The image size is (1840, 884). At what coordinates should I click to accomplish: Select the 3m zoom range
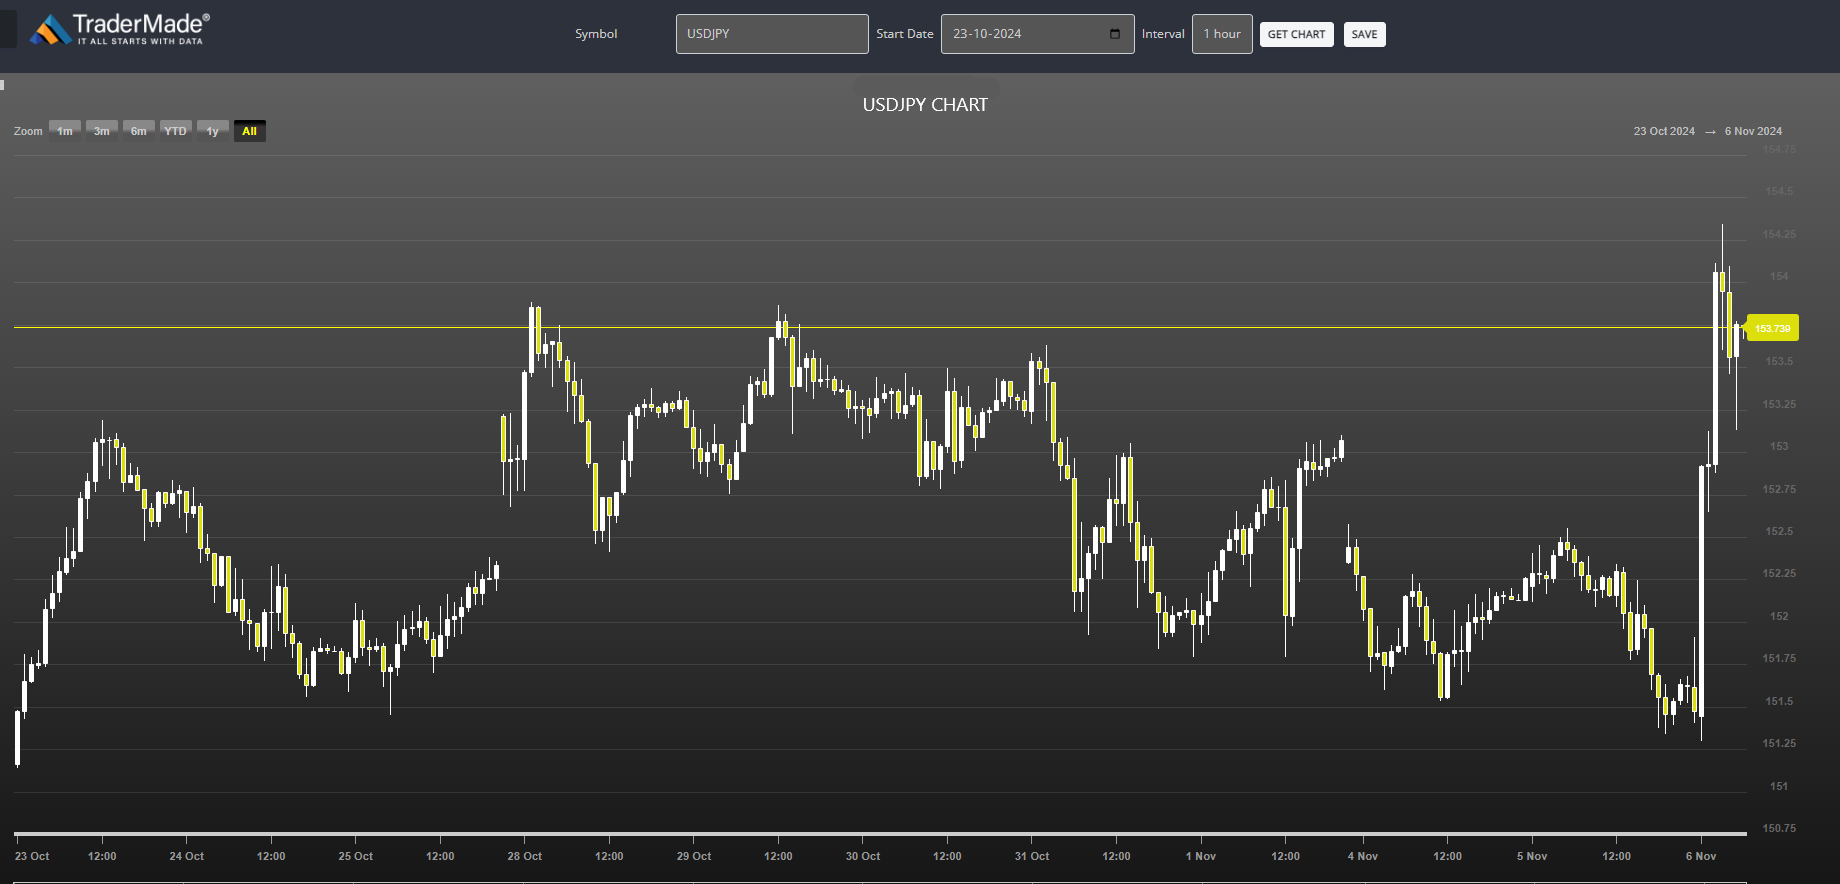coord(102,131)
